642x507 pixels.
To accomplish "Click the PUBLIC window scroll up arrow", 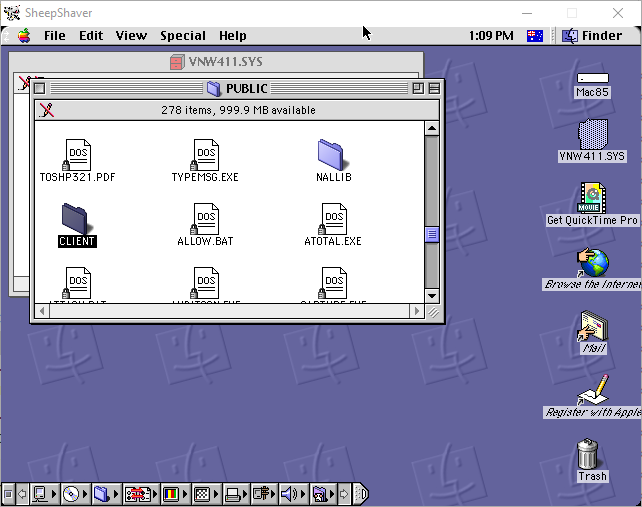I will 432,128.
